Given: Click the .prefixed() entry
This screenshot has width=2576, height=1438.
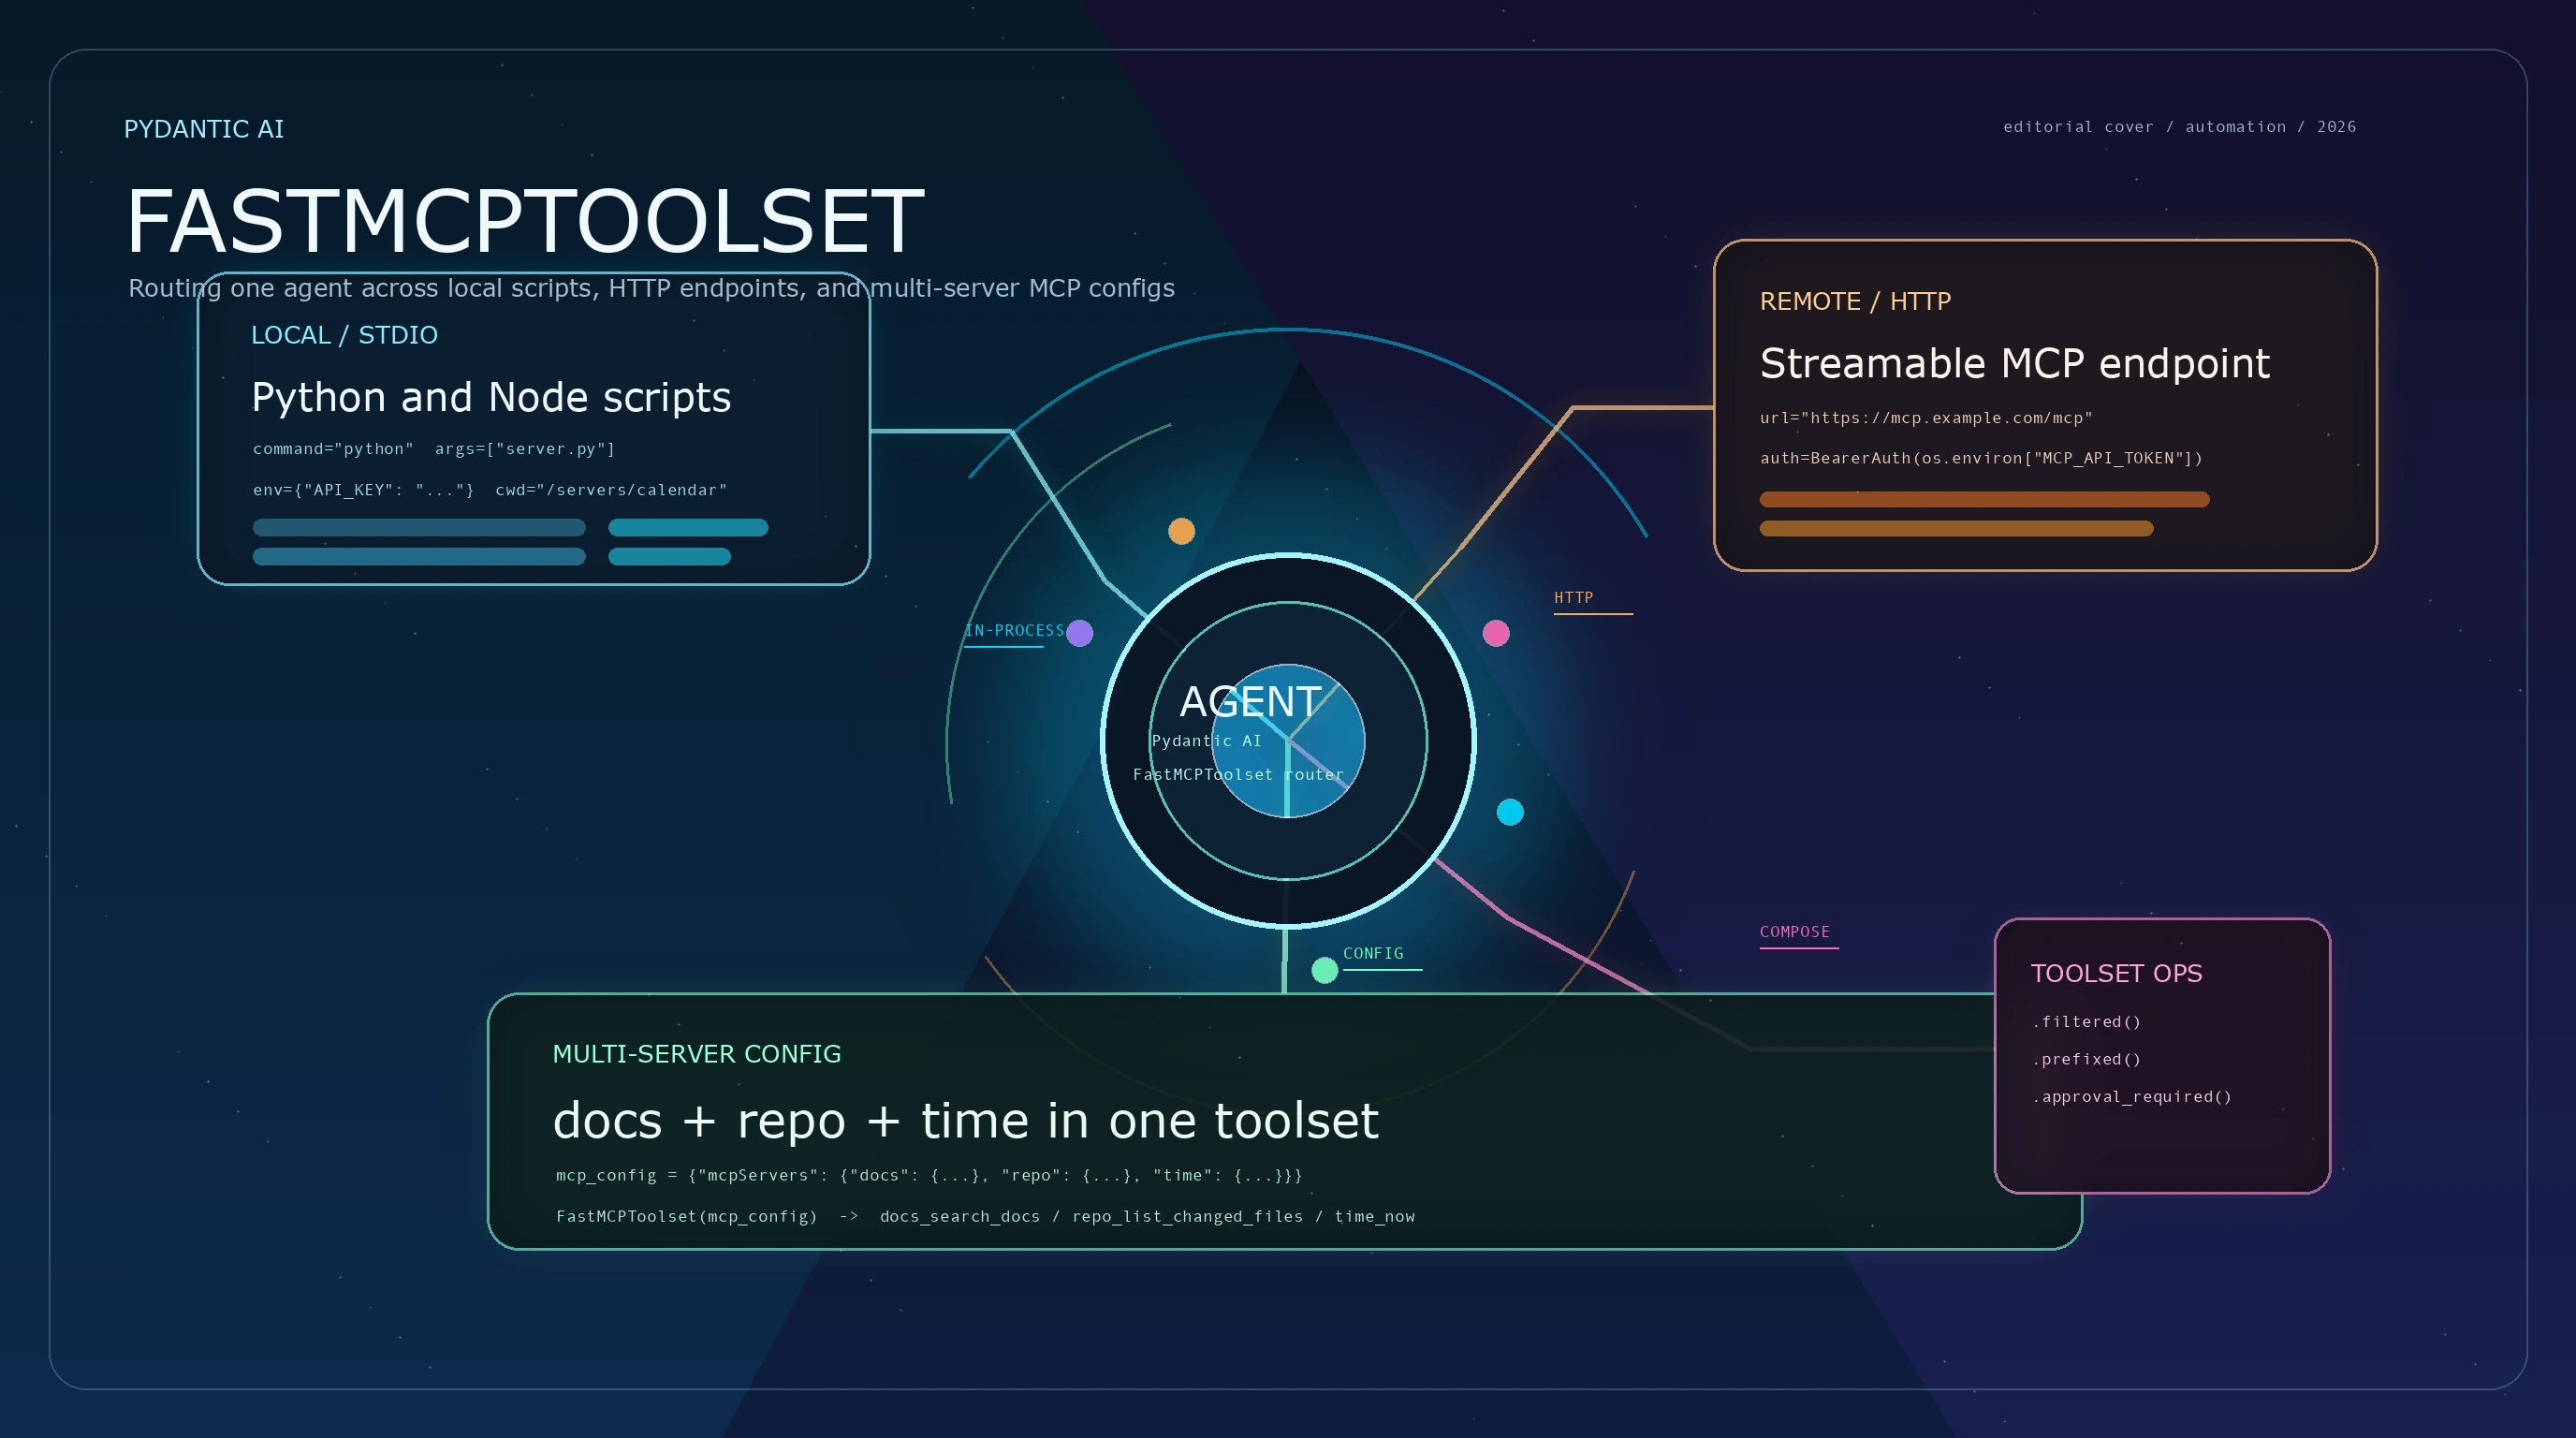Looking at the screenshot, I should (2086, 1059).
